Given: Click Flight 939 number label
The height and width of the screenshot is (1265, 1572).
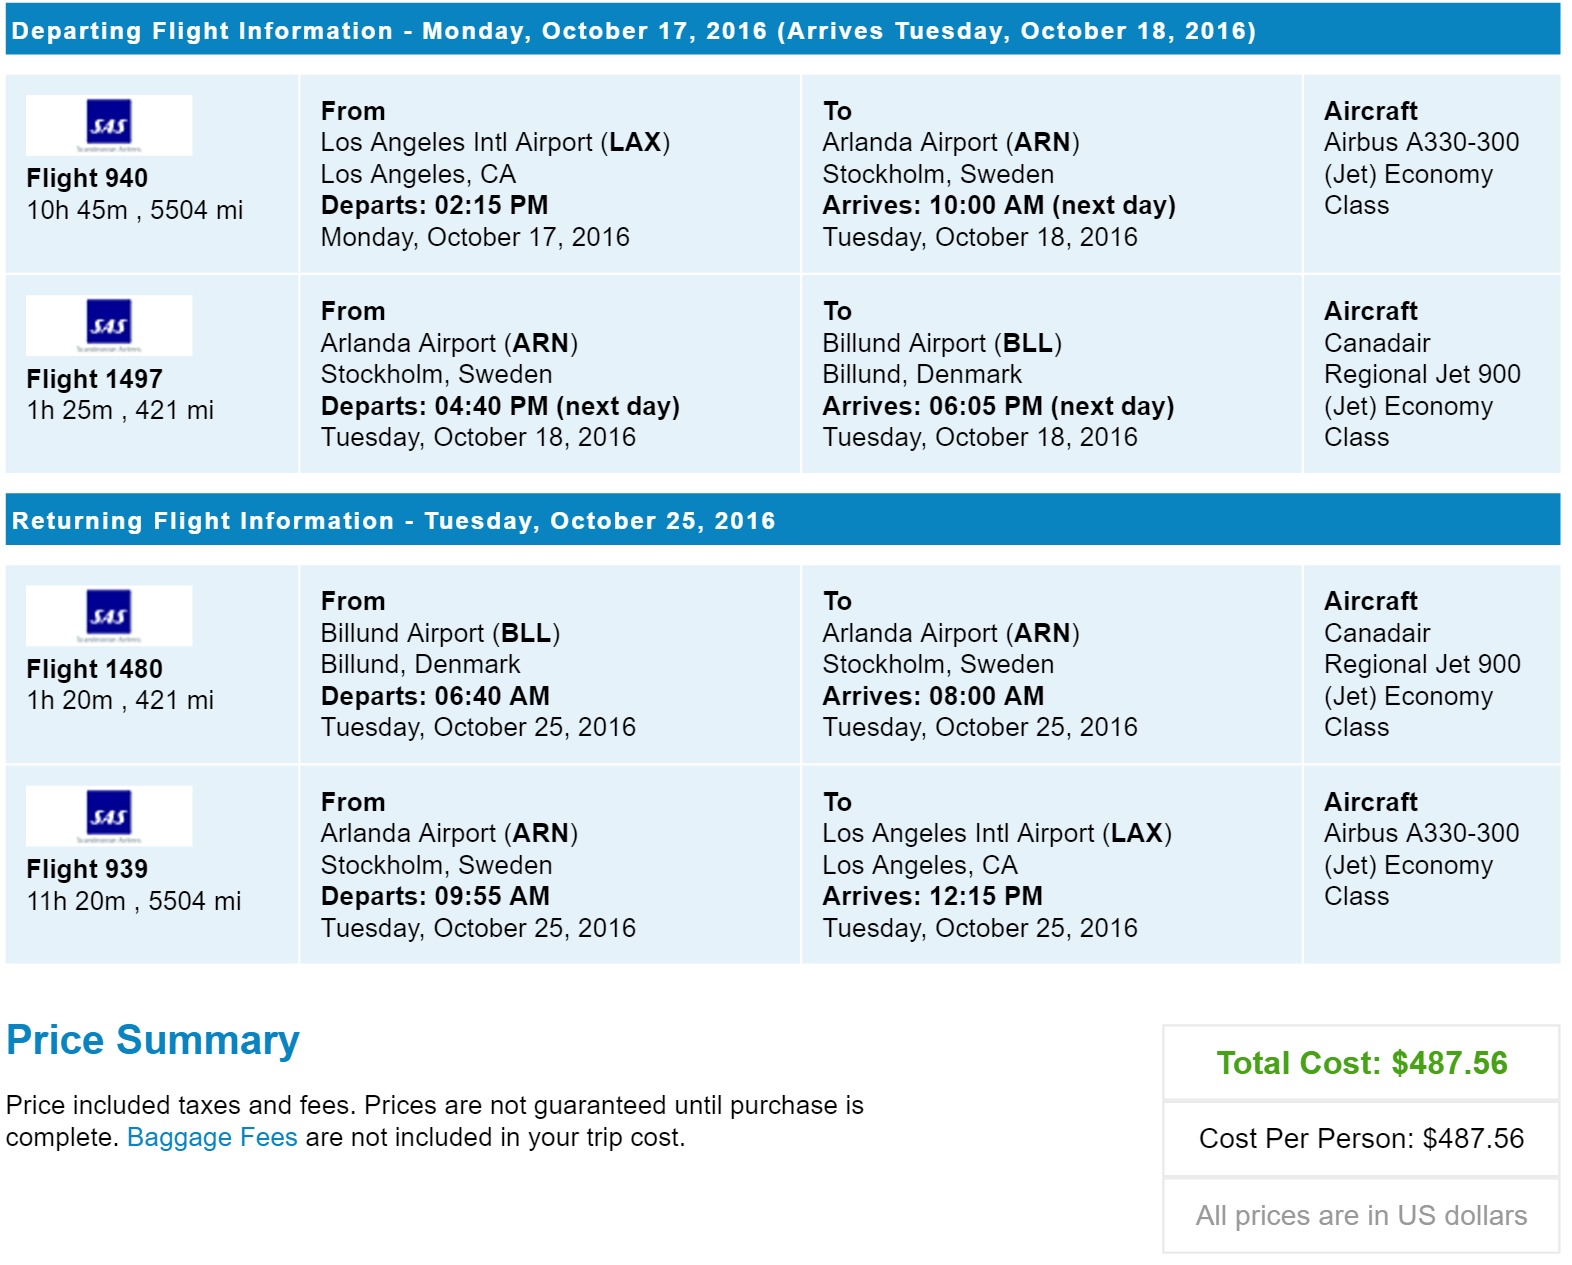Looking at the screenshot, I should (x=87, y=869).
